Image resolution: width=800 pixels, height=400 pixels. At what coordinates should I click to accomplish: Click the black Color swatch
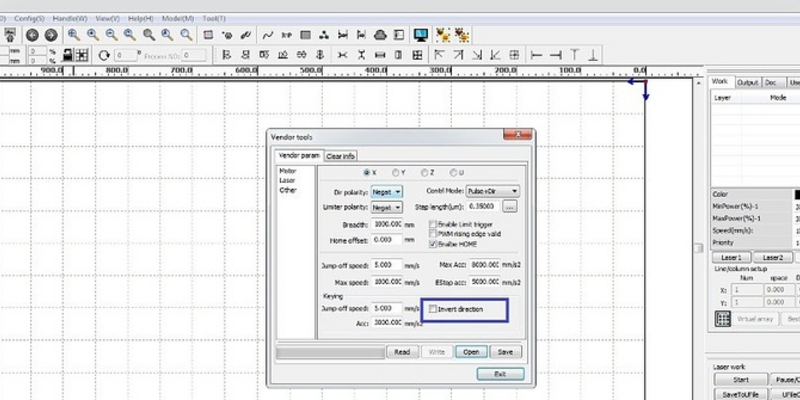[x=796, y=194]
